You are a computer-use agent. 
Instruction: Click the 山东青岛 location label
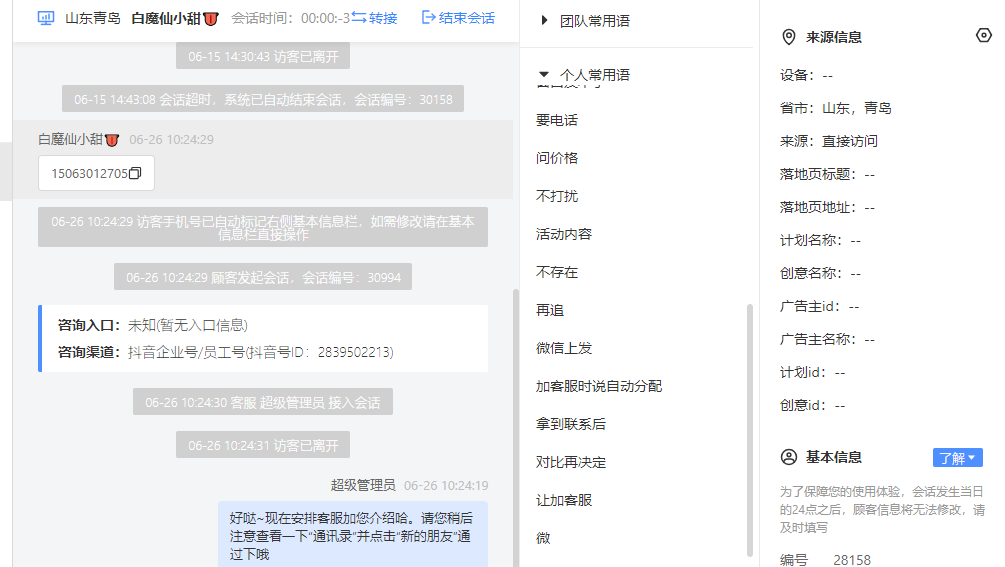point(93,18)
